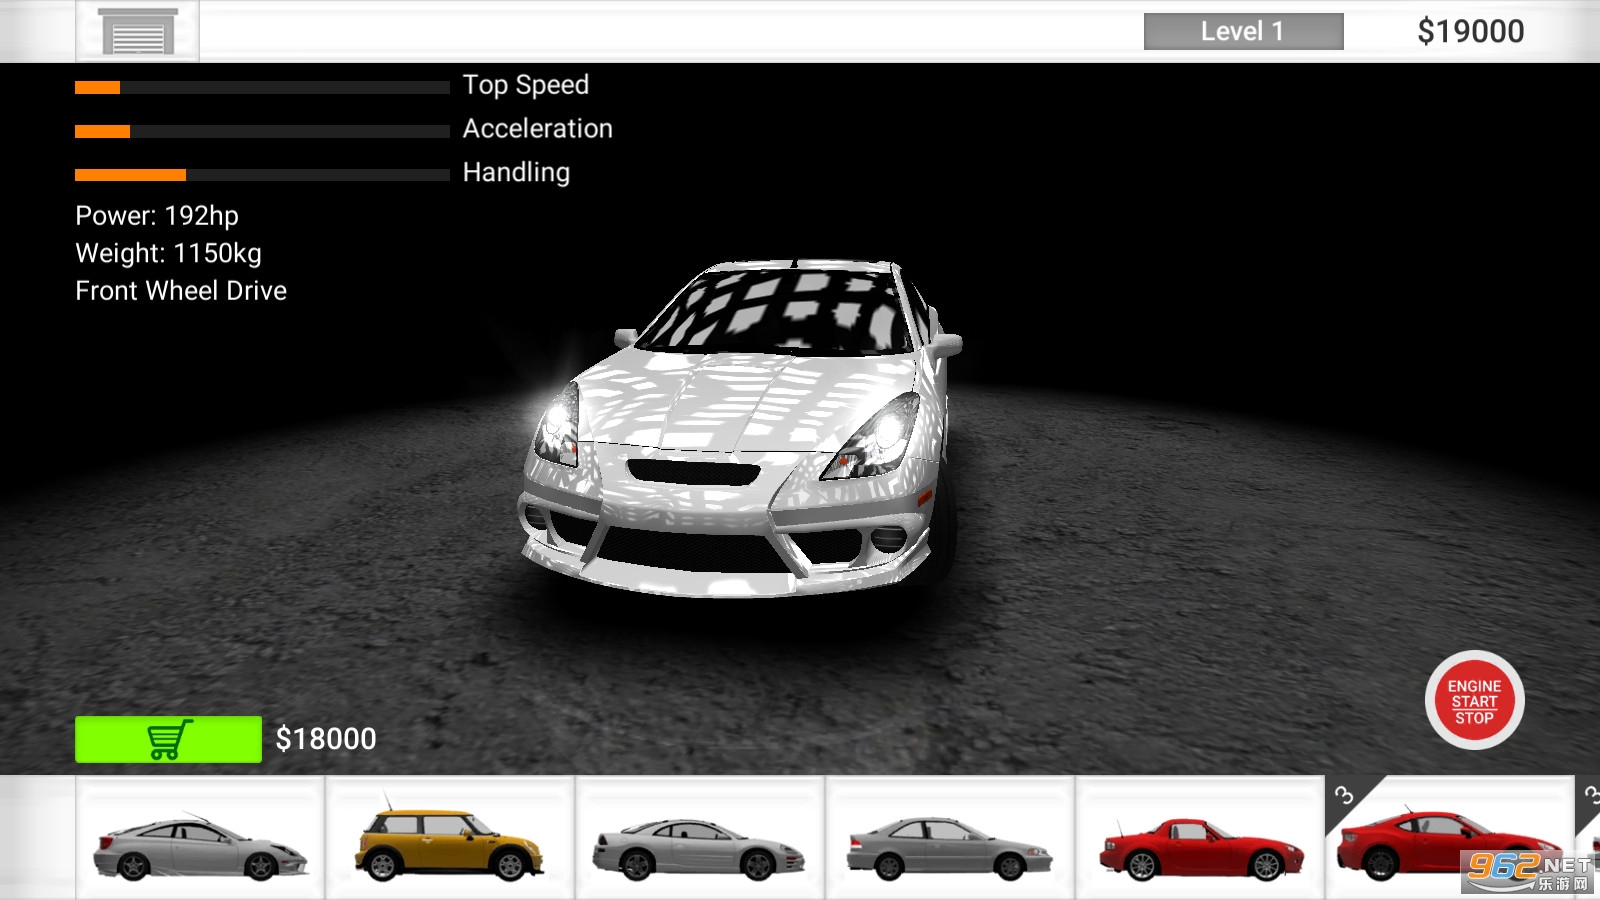Click the Top Speed stat bar
This screenshot has height=900, width=1600.
click(x=262, y=88)
